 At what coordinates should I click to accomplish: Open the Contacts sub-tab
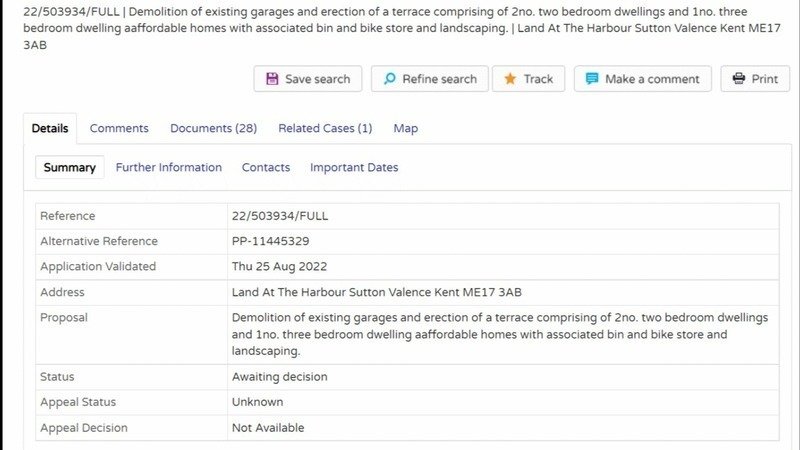(266, 167)
